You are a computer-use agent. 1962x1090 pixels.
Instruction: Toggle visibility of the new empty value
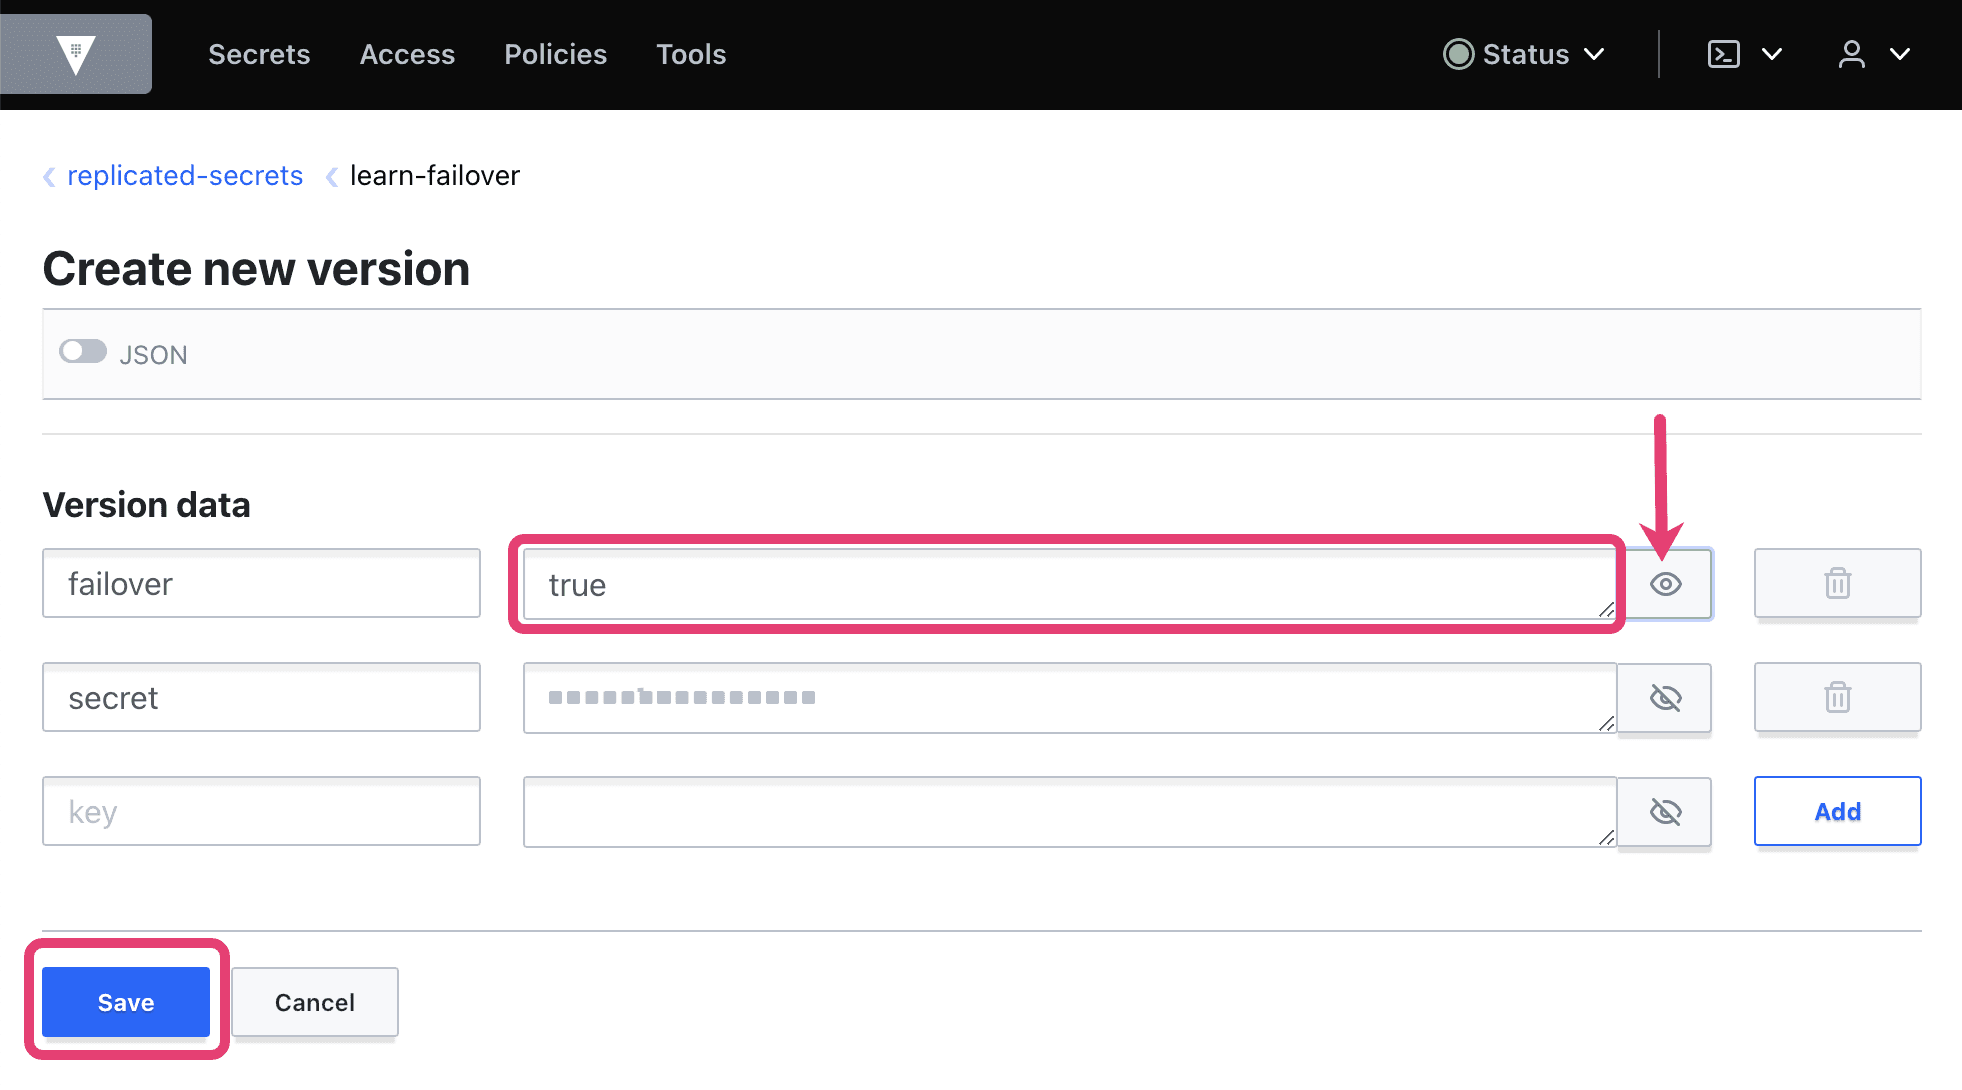click(x=1665, y=812)
